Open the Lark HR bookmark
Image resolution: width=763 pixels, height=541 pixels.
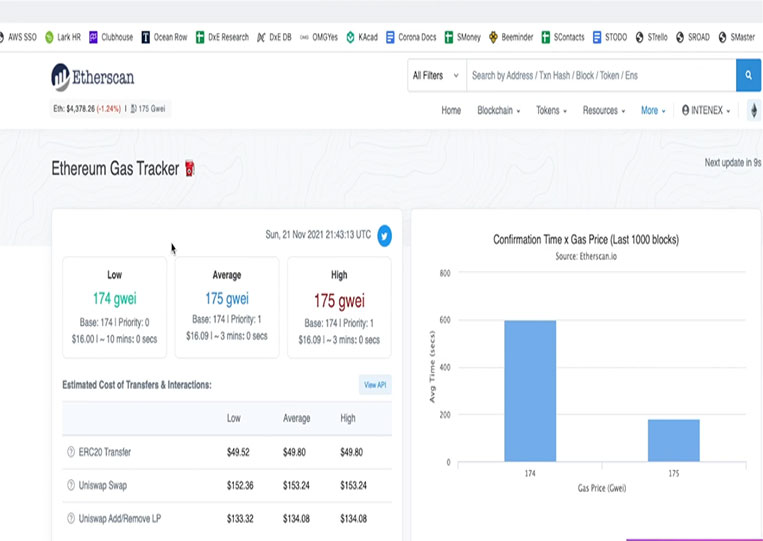click(63, 37)
